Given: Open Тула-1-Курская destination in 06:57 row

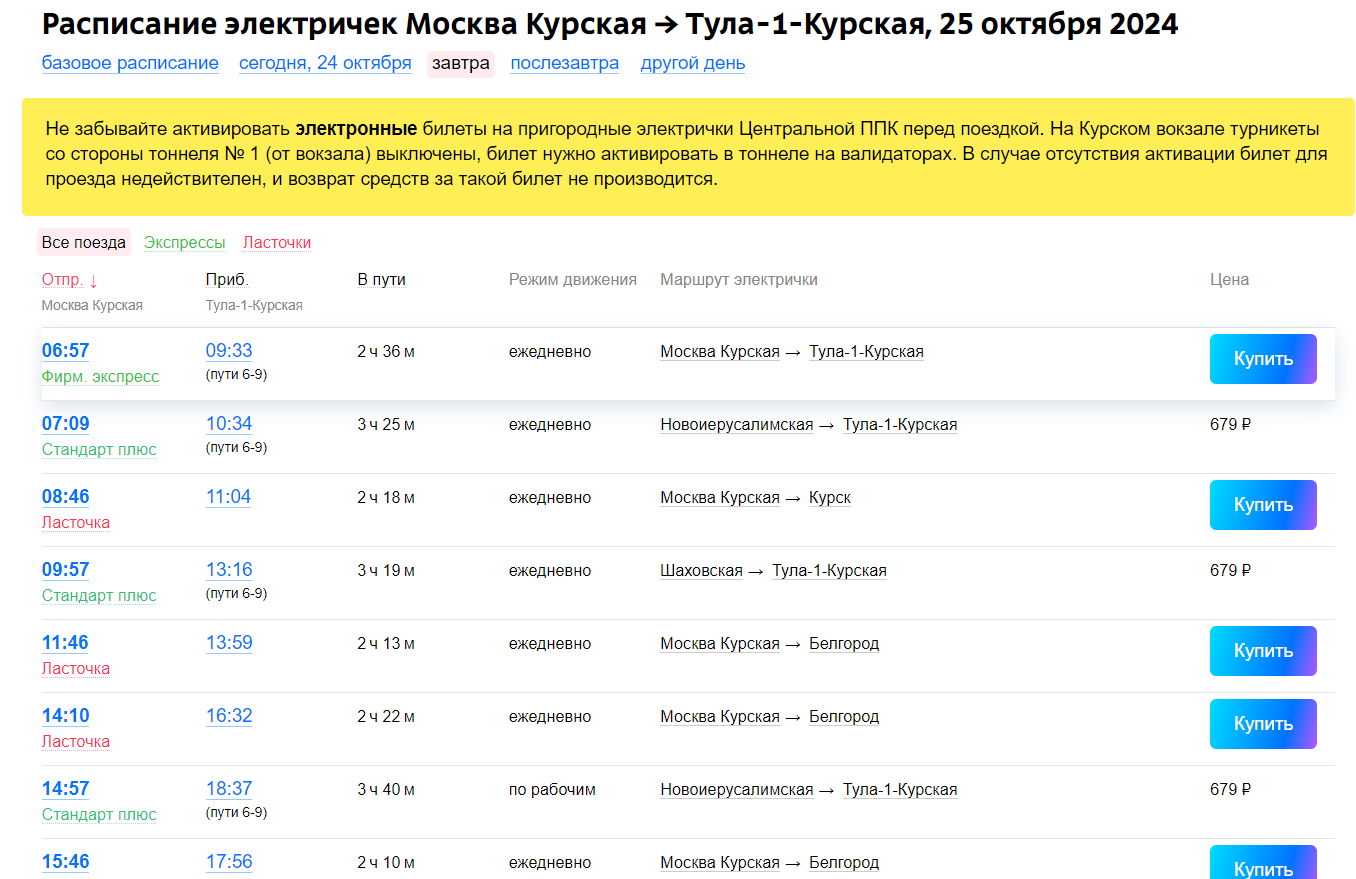Looking at the screenshot, I should [866, 352].
